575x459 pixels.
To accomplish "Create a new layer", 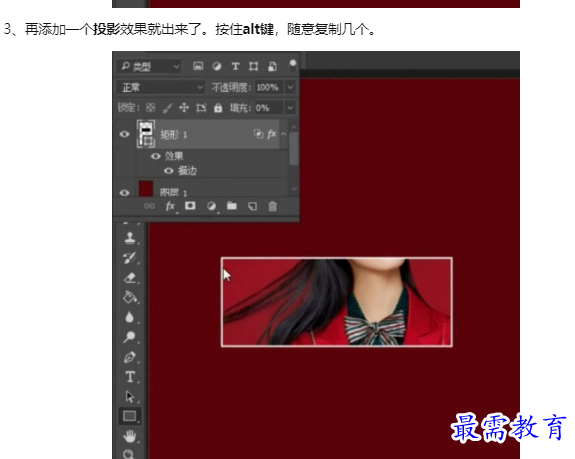I will pyautogui.click(x=252, y=206).
